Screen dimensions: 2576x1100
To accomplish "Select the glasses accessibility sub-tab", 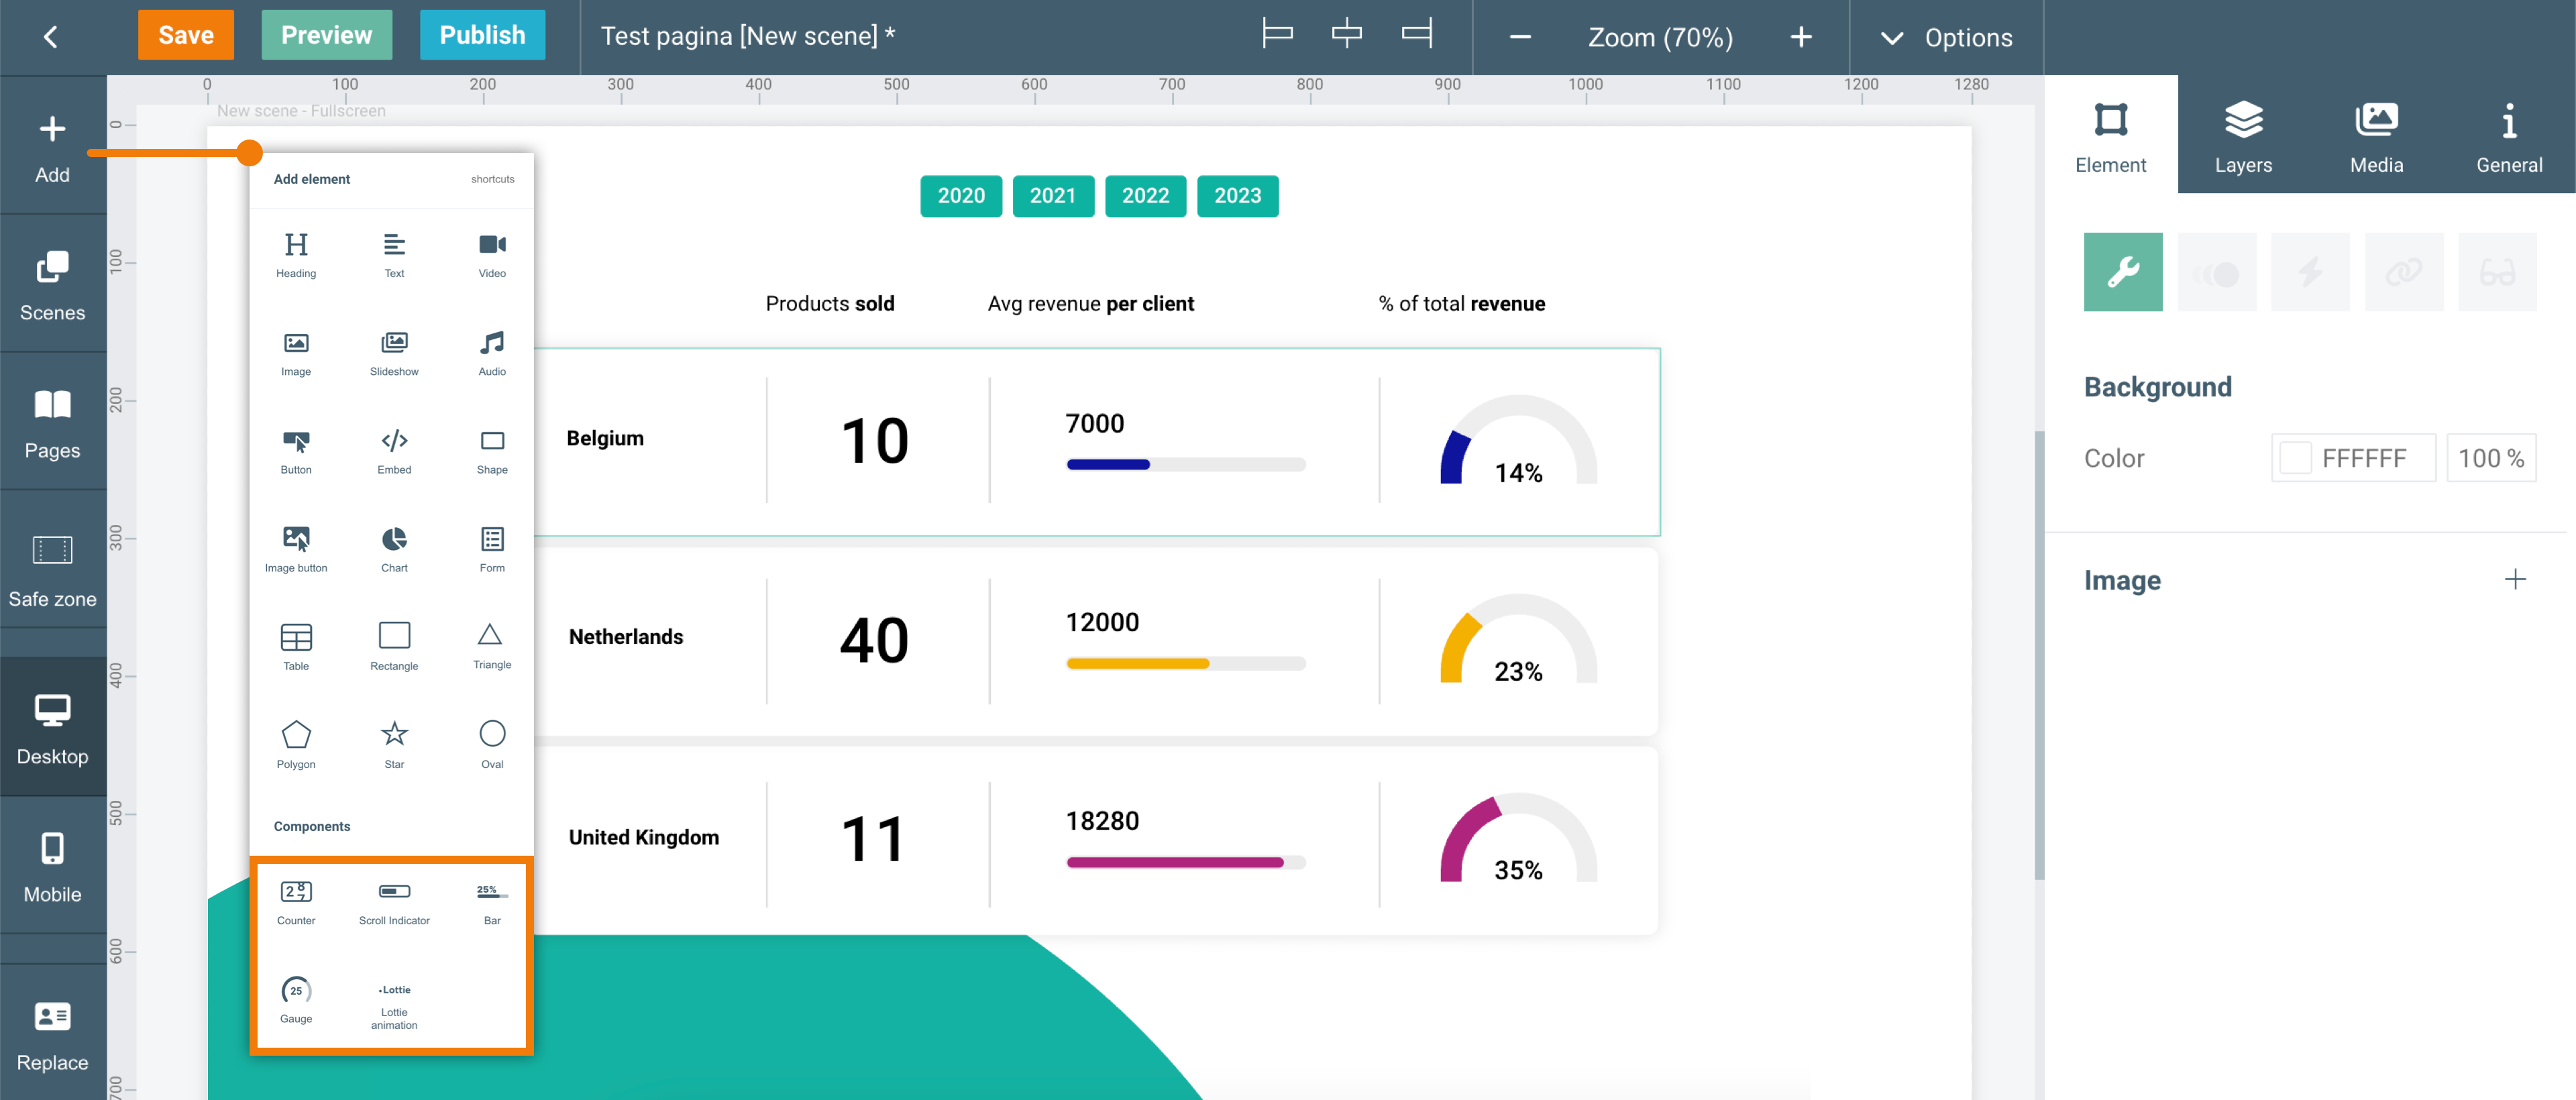I will [x=2497, y=272].
